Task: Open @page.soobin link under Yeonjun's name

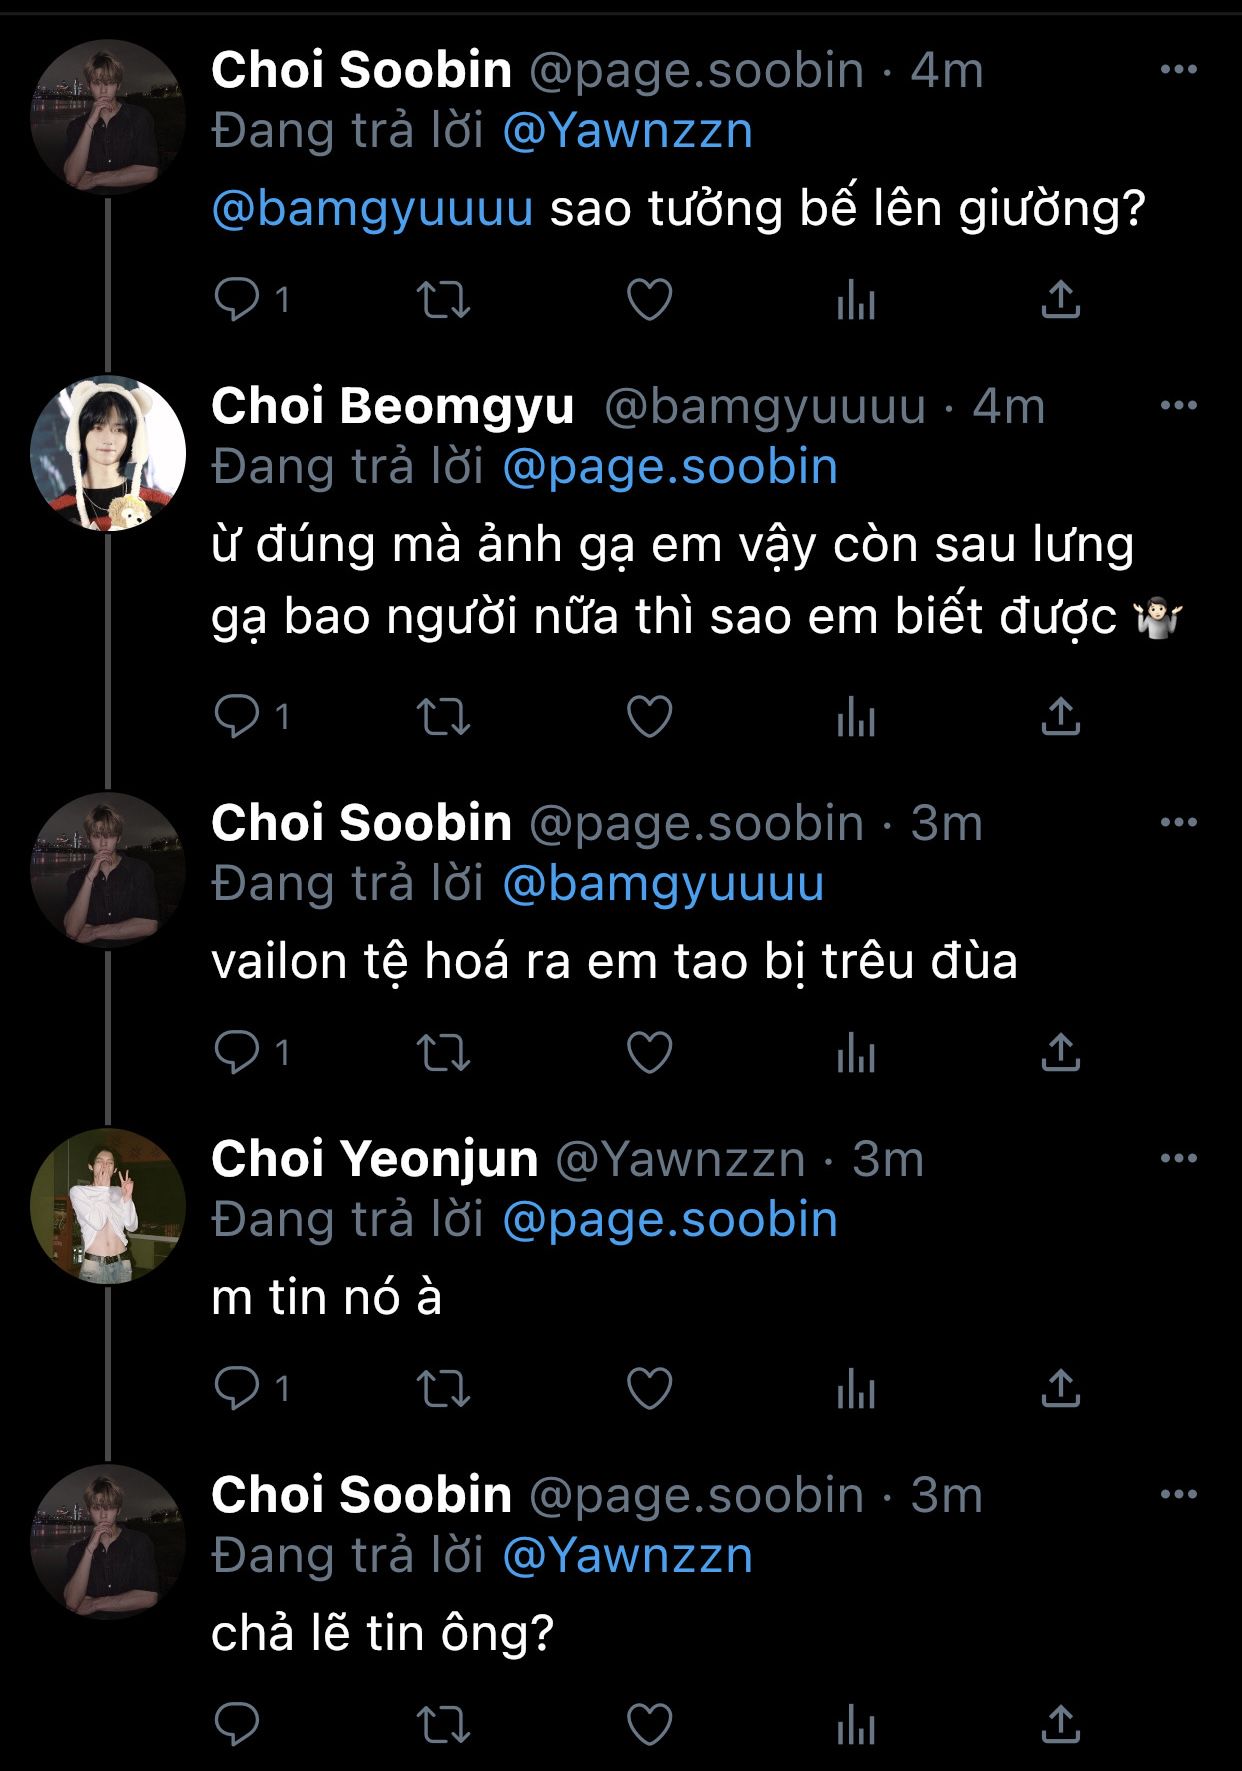Action: (670, 1220)
